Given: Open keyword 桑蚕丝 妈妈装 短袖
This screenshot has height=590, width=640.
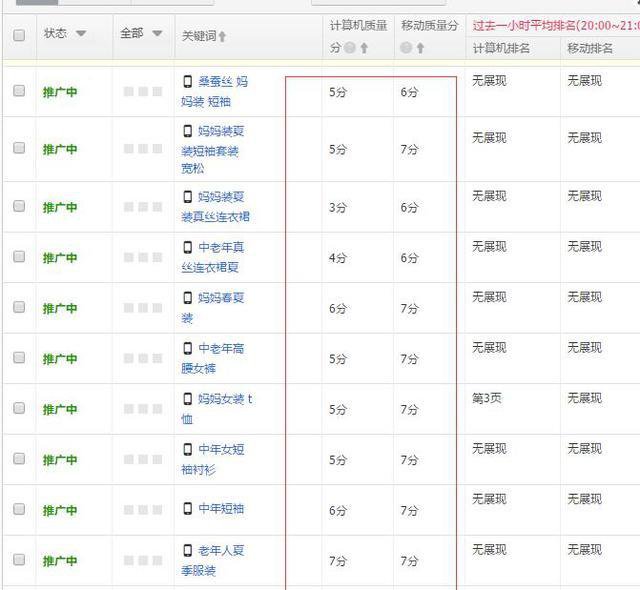Looking at the screenshot, I should pos(215,91).
